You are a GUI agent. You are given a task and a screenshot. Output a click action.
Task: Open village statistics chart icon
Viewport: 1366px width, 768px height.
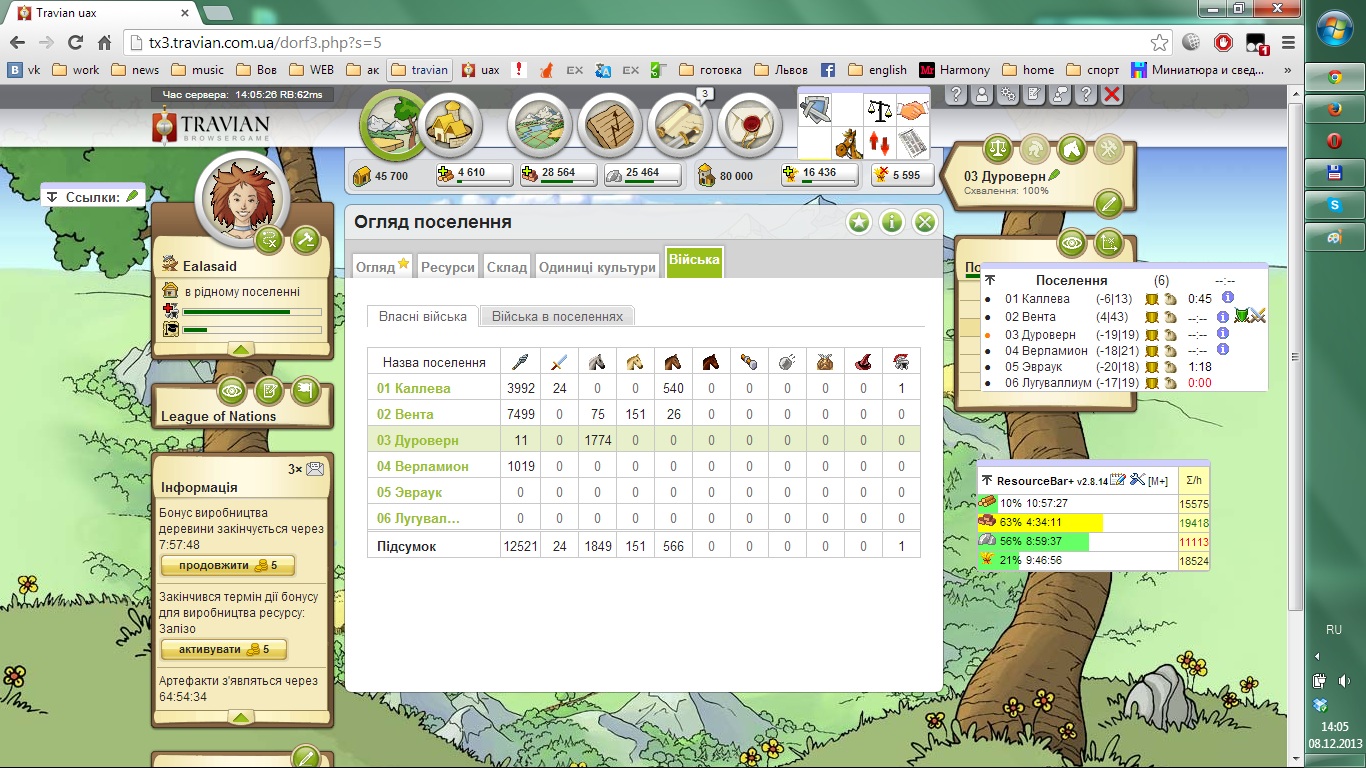pos(1109,242)
